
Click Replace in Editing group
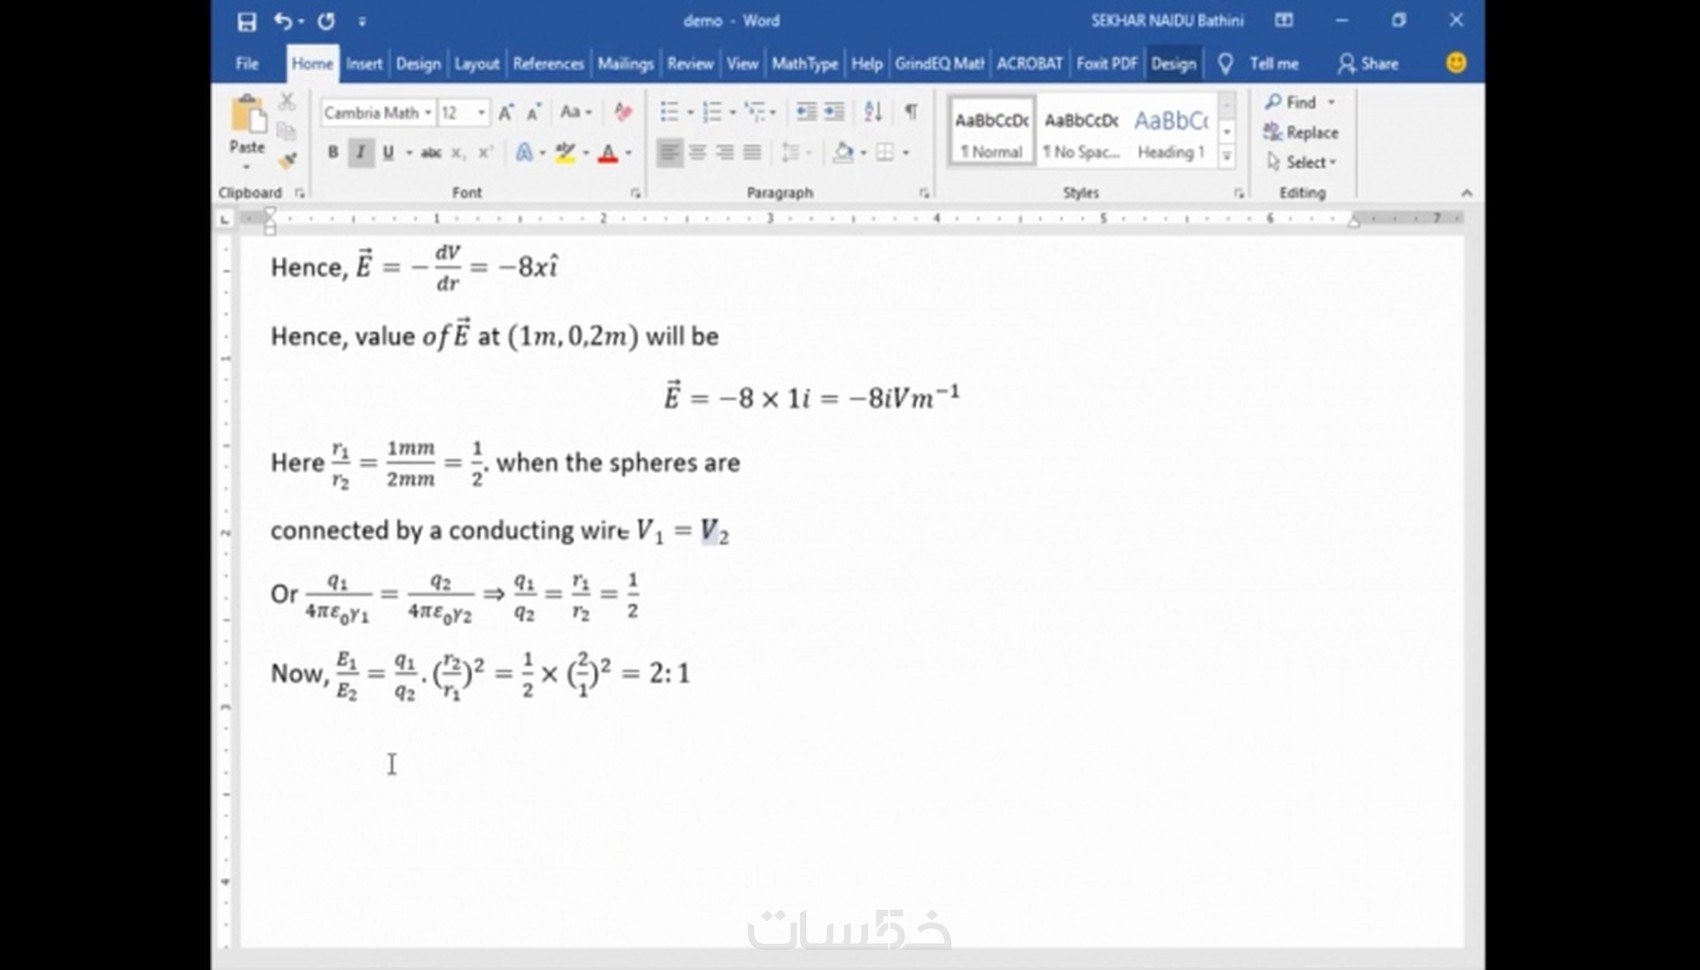click(1301, 132)
